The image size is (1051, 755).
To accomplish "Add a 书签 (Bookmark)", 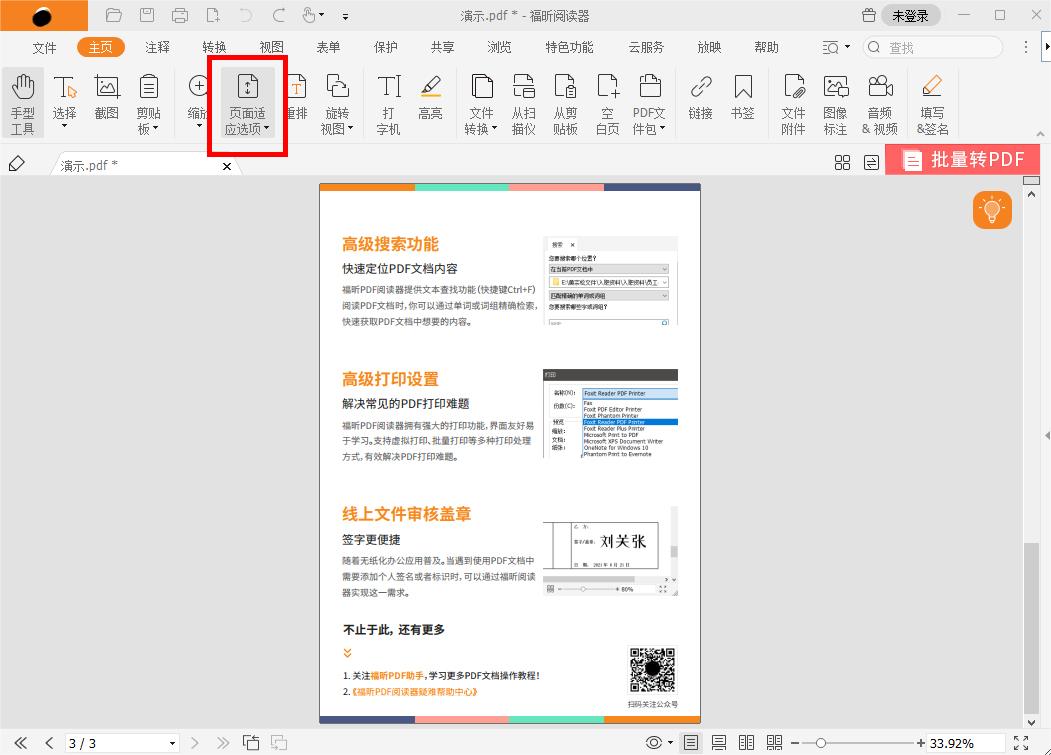I will [x=742, y=102].
